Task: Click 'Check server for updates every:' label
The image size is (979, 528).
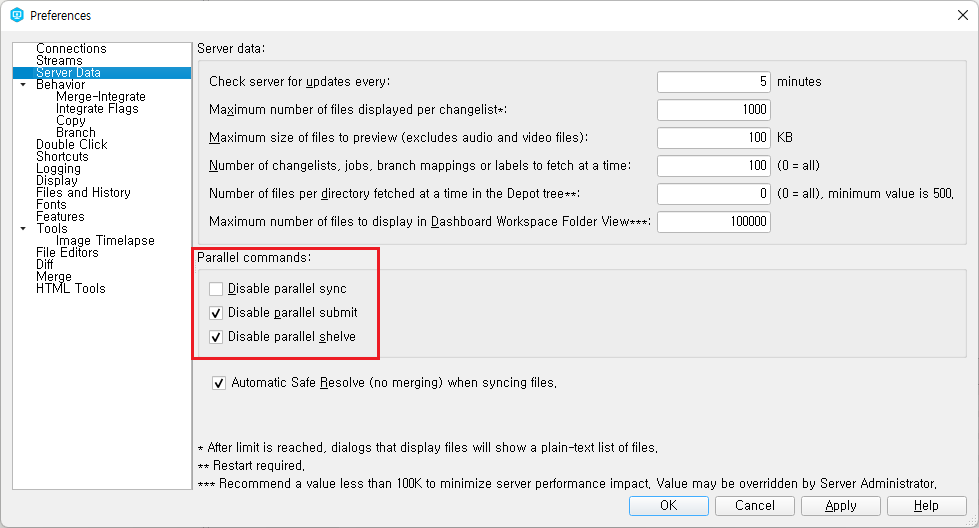Action: click(300, 82)
